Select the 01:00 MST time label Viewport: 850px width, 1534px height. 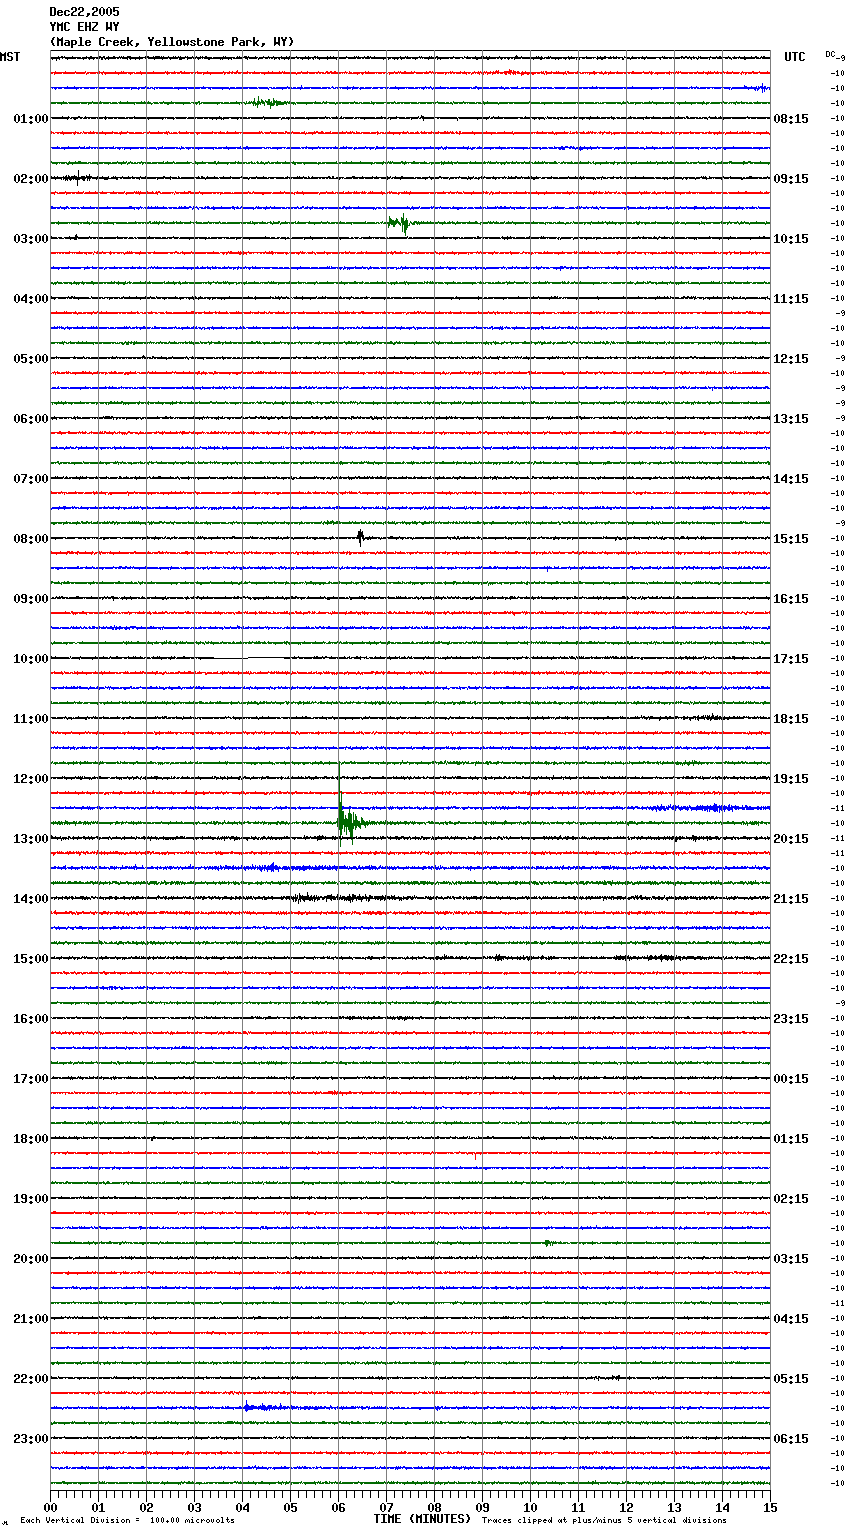pos(31,119)
